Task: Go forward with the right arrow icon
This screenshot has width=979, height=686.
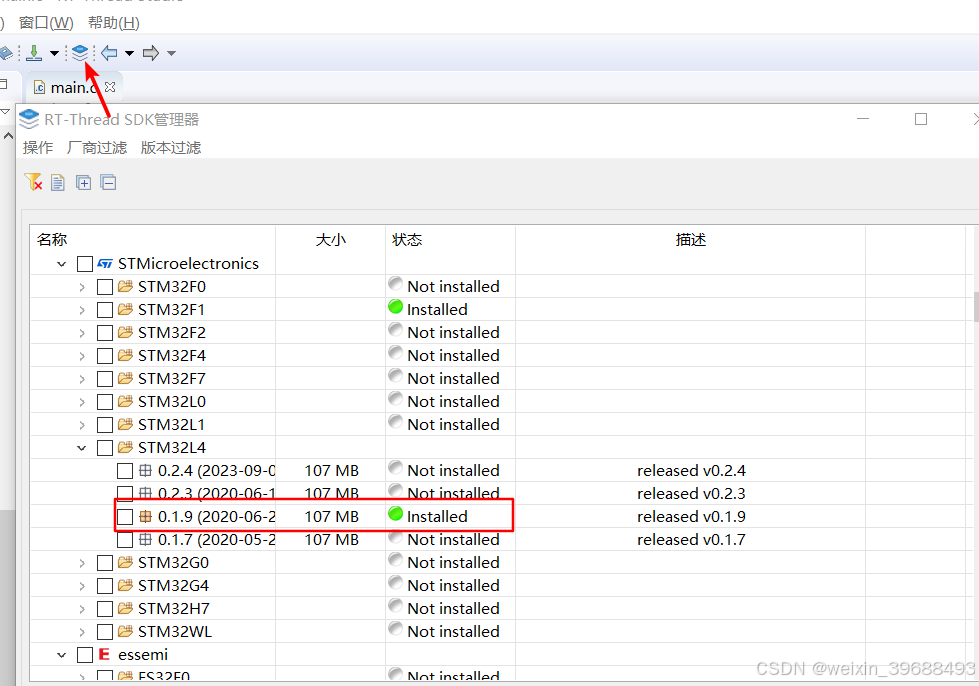Action: click(151, 53)
